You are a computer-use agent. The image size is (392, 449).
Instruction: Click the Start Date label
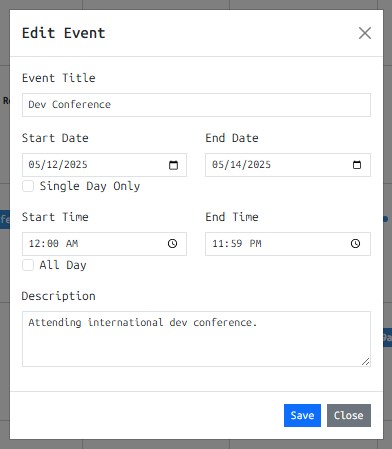coord(55,138)
